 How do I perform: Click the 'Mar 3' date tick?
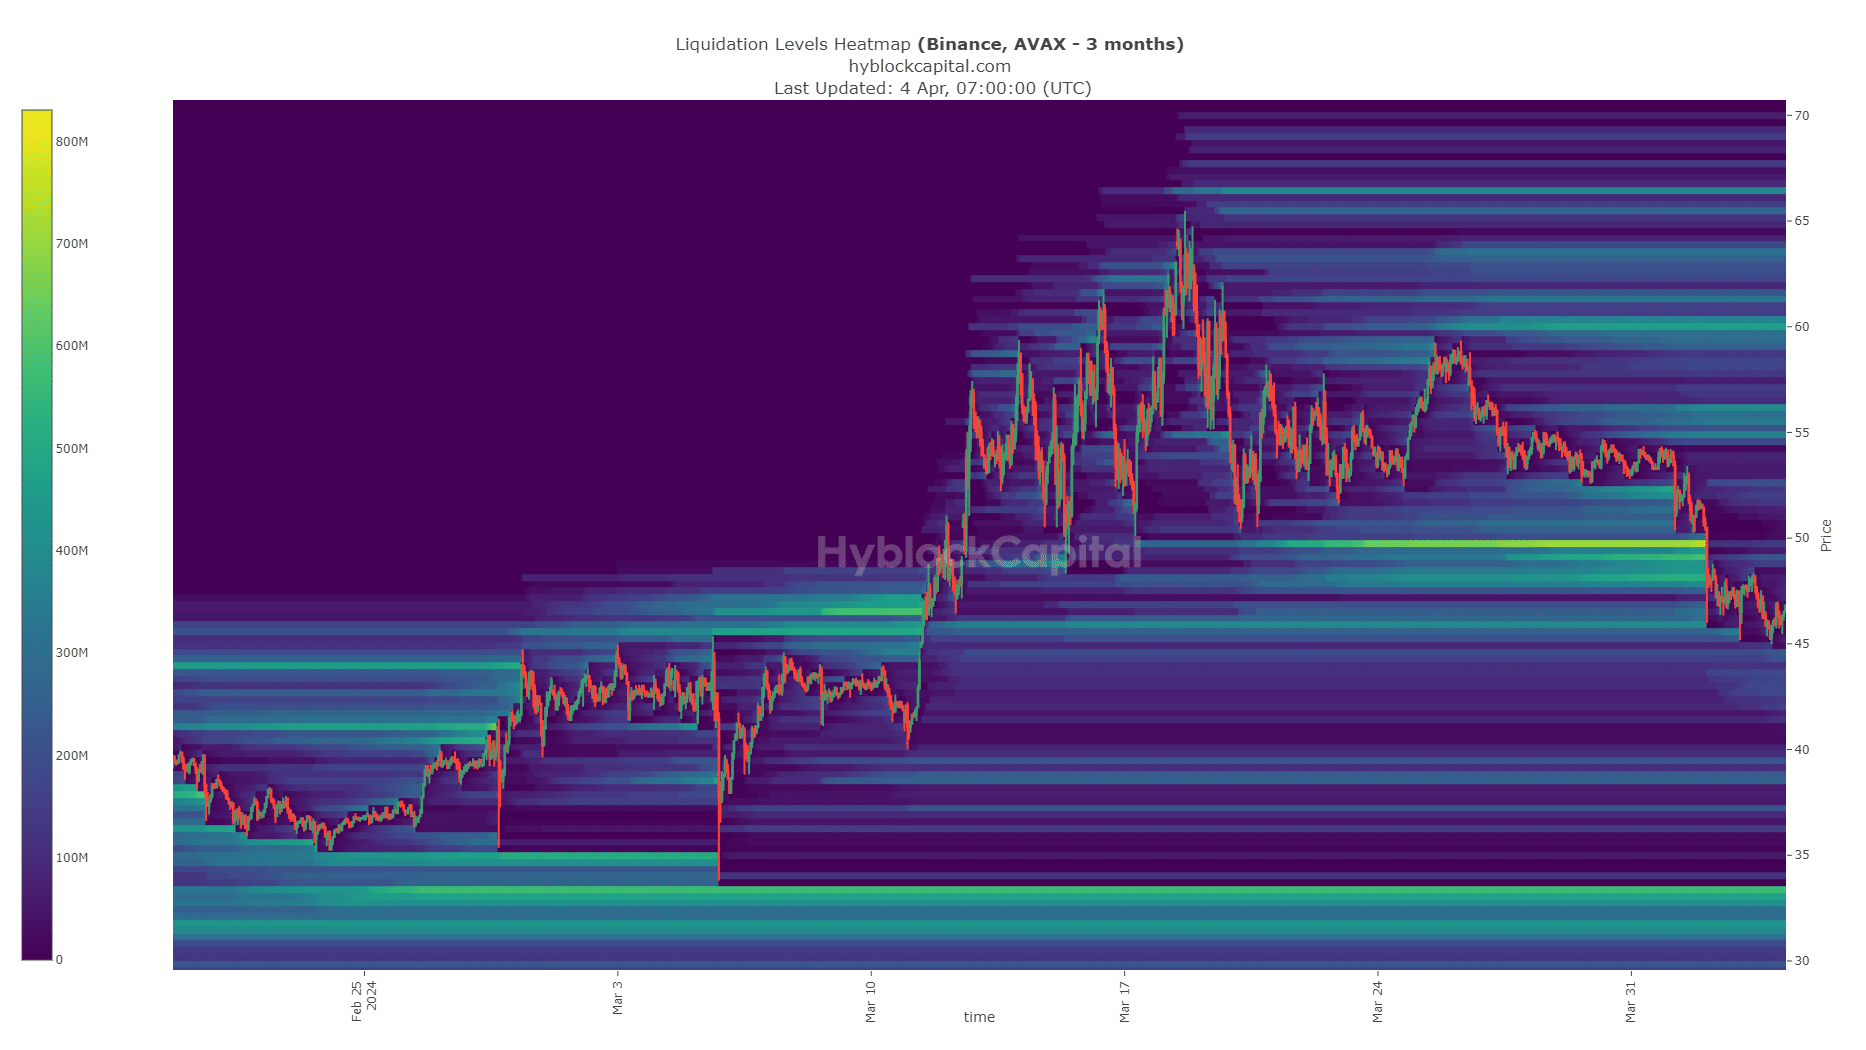pyautogui.click(x=617, y=998)
